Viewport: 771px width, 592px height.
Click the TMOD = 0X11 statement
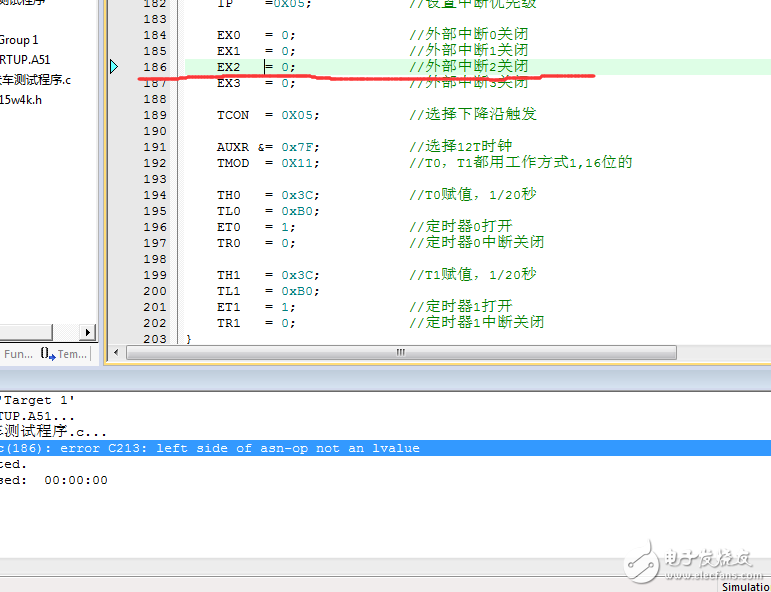268,163
